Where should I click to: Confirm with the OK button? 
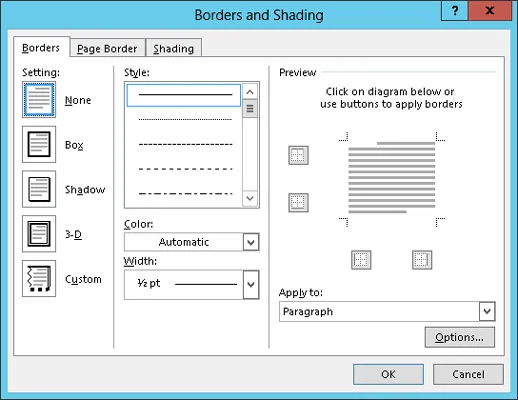click(x=388, y=374)
